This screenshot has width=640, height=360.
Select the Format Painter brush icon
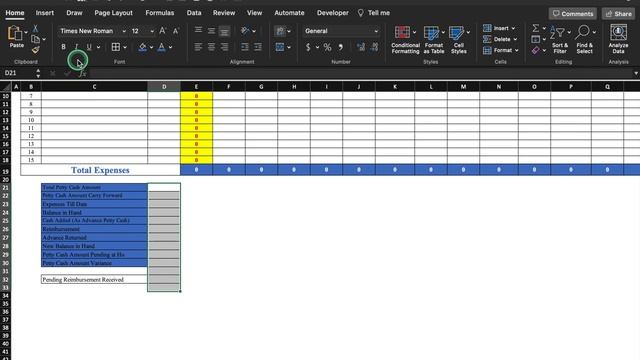click(x=36, y=50)
